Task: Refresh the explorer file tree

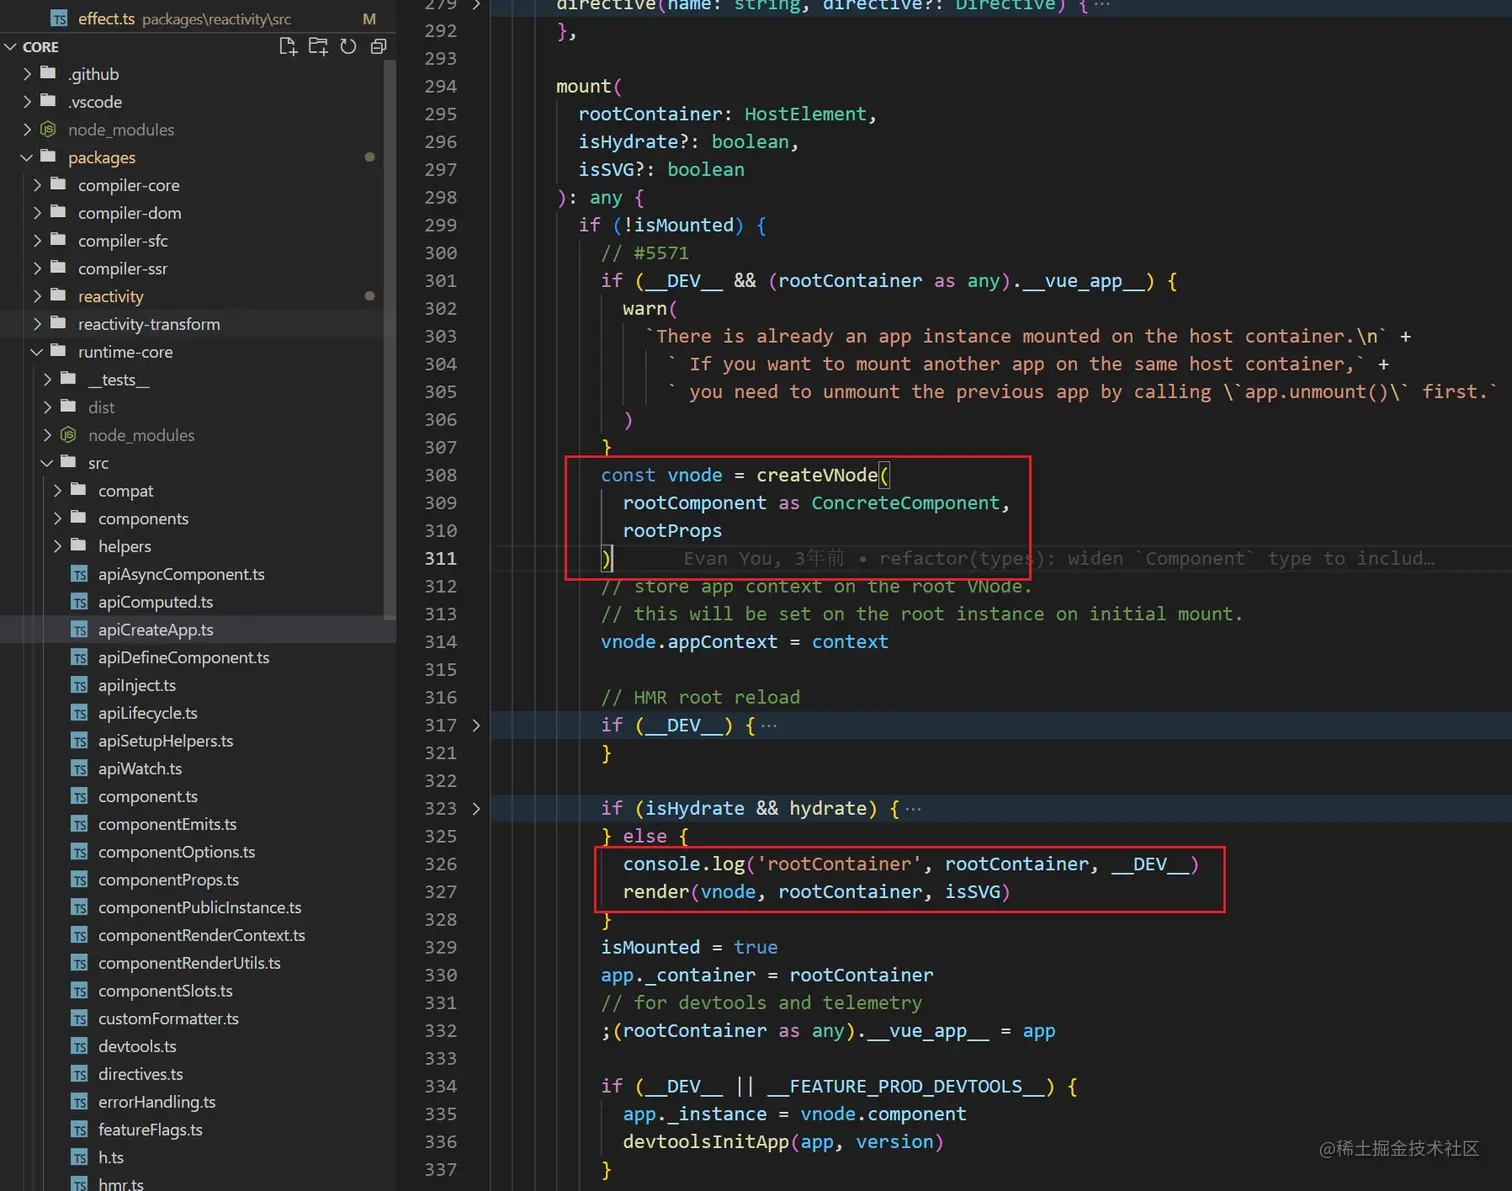Action: (x=348, y=46)
